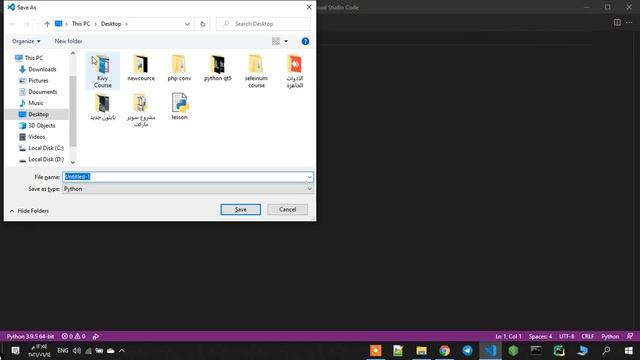The image size is (640, 360).
Task: Click the CRLF line ending status
Action: (x=588, y=336)
